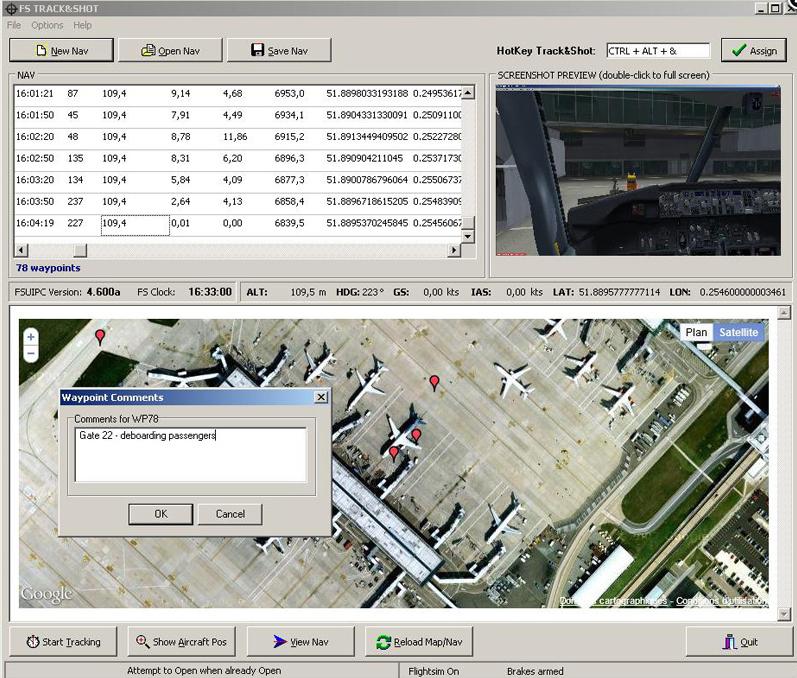Quit the application via the Quit button
Viewport: 797px width, 678px height.
(x=740, y=641)
